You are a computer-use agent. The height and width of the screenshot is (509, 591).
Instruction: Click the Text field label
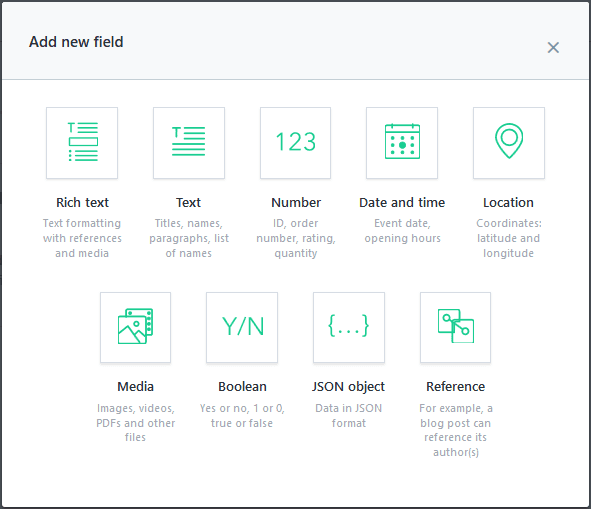pos(188,202)
